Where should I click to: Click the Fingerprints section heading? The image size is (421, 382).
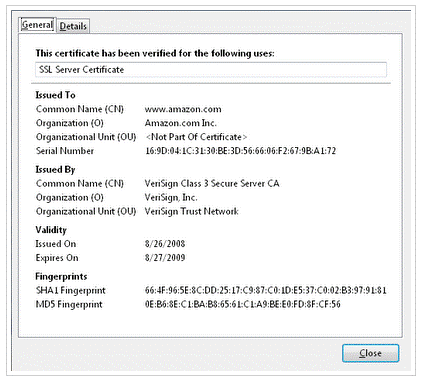point(61,276)
